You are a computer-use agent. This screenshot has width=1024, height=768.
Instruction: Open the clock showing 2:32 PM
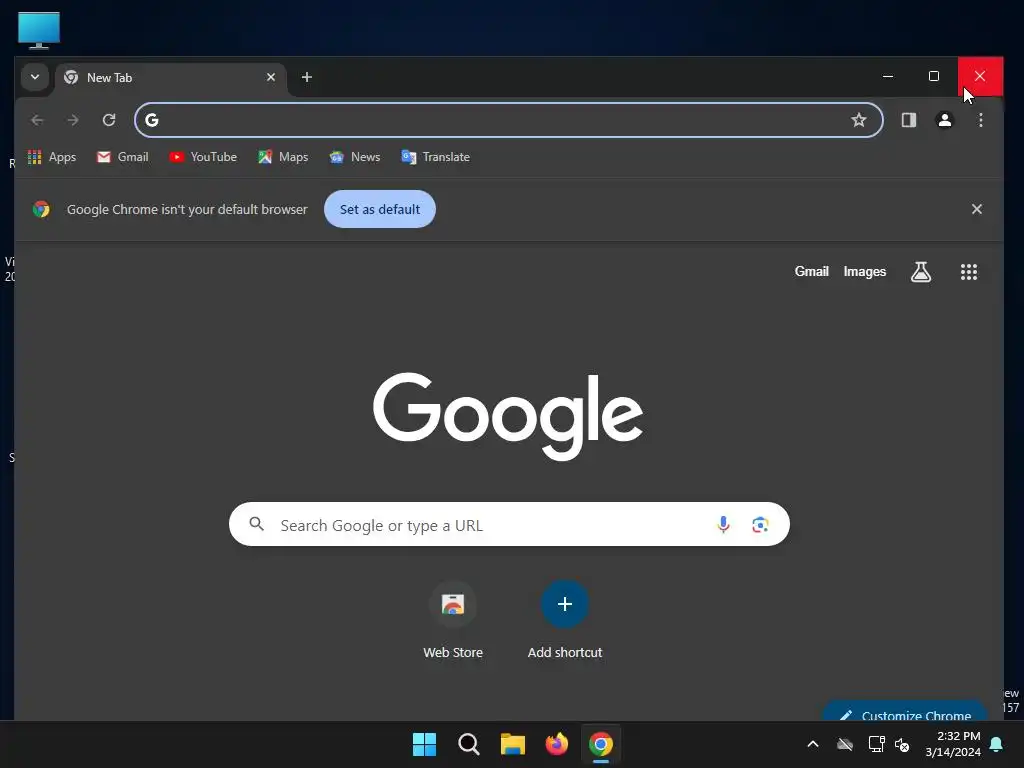953,744
